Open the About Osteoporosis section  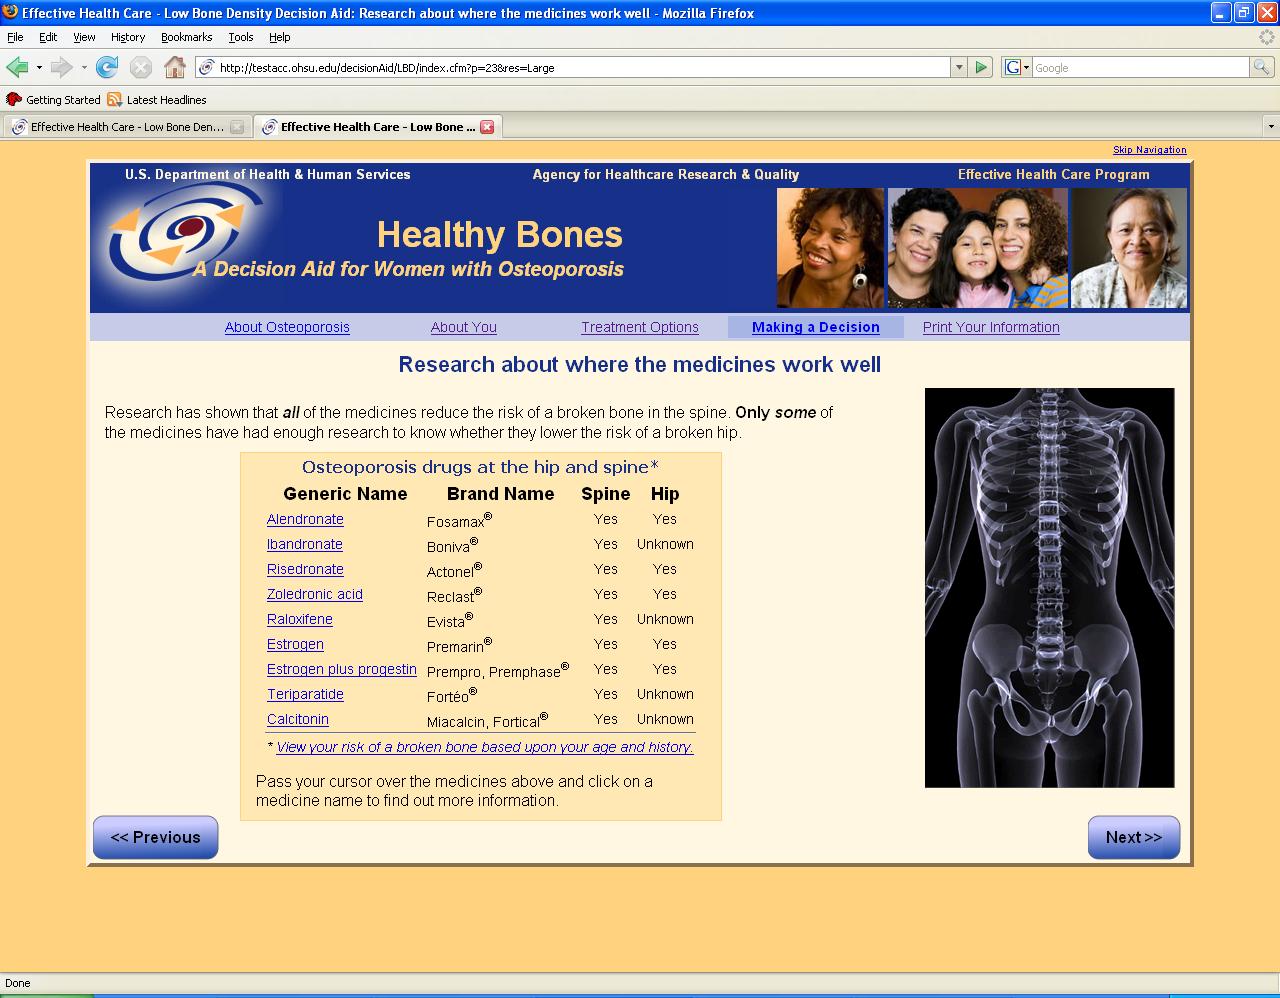[x=287, y=327]
